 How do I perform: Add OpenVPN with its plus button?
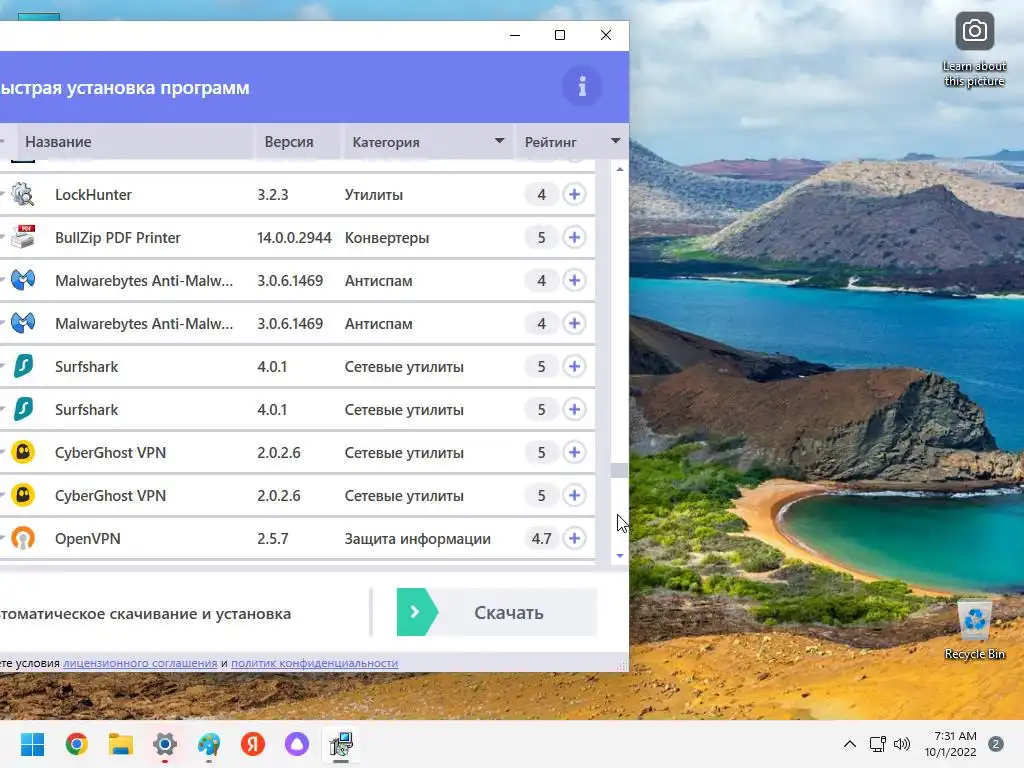[574, 538]
